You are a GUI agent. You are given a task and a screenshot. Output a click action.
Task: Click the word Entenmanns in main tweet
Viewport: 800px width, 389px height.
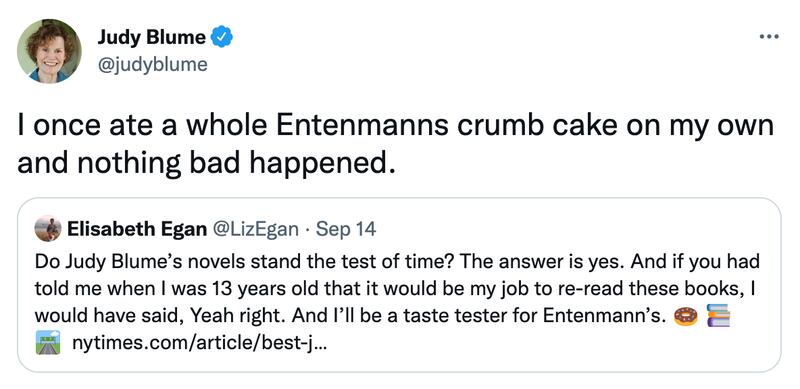(372, 126)
